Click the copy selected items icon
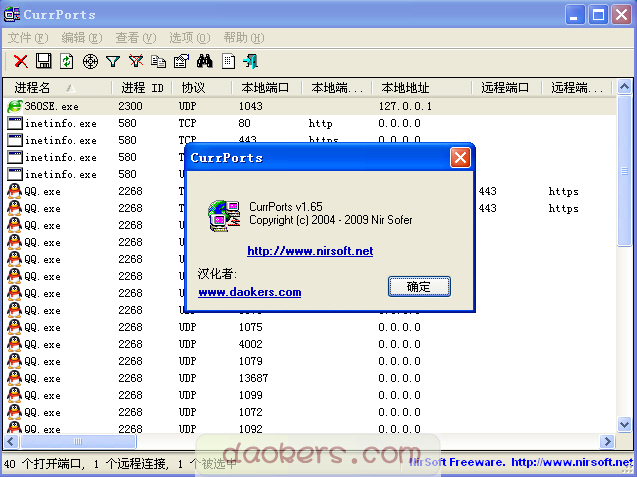This screenshot has width=637, height=477. (x=158, y=61)
